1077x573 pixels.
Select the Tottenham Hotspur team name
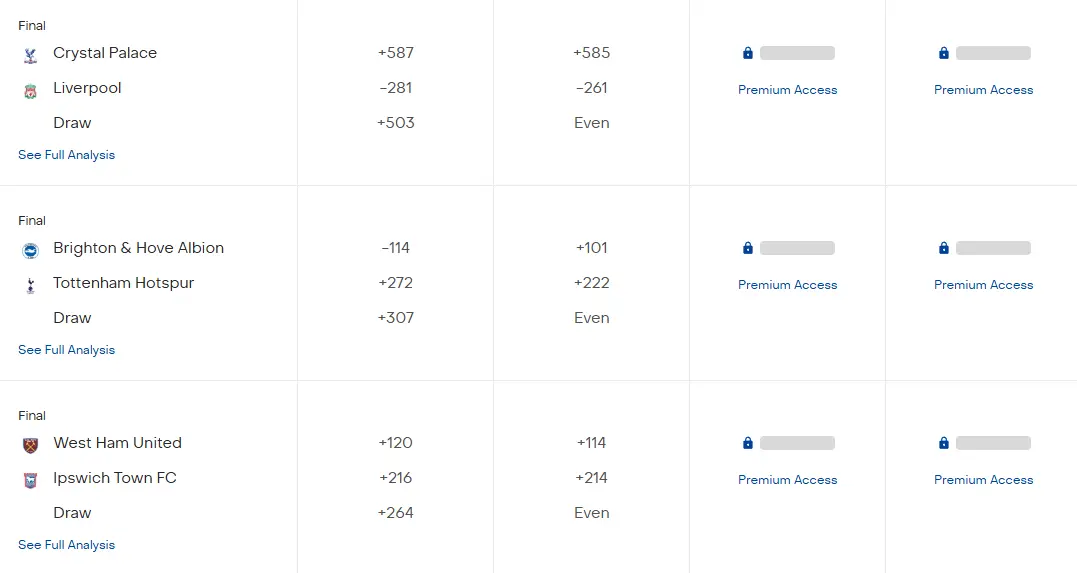point(123,283)
